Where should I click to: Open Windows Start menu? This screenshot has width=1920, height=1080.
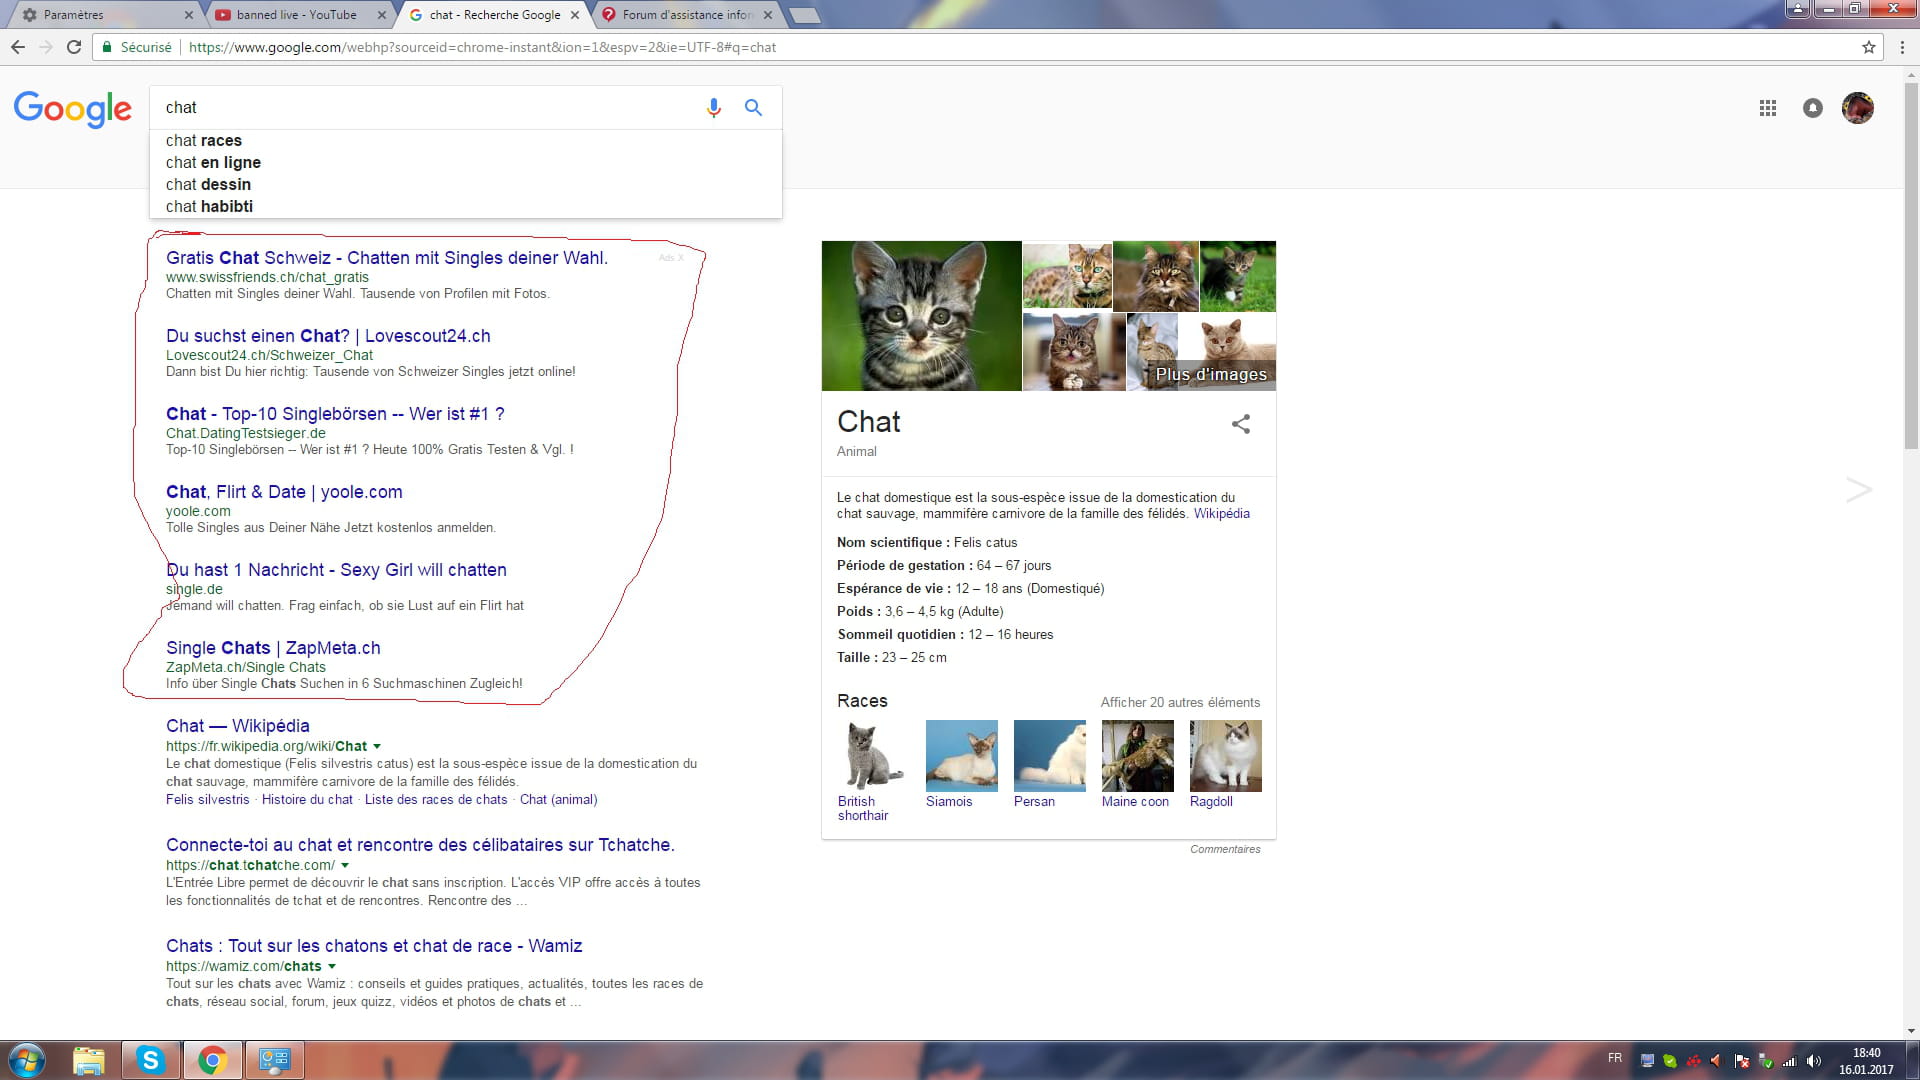[x=27, y=1060]
